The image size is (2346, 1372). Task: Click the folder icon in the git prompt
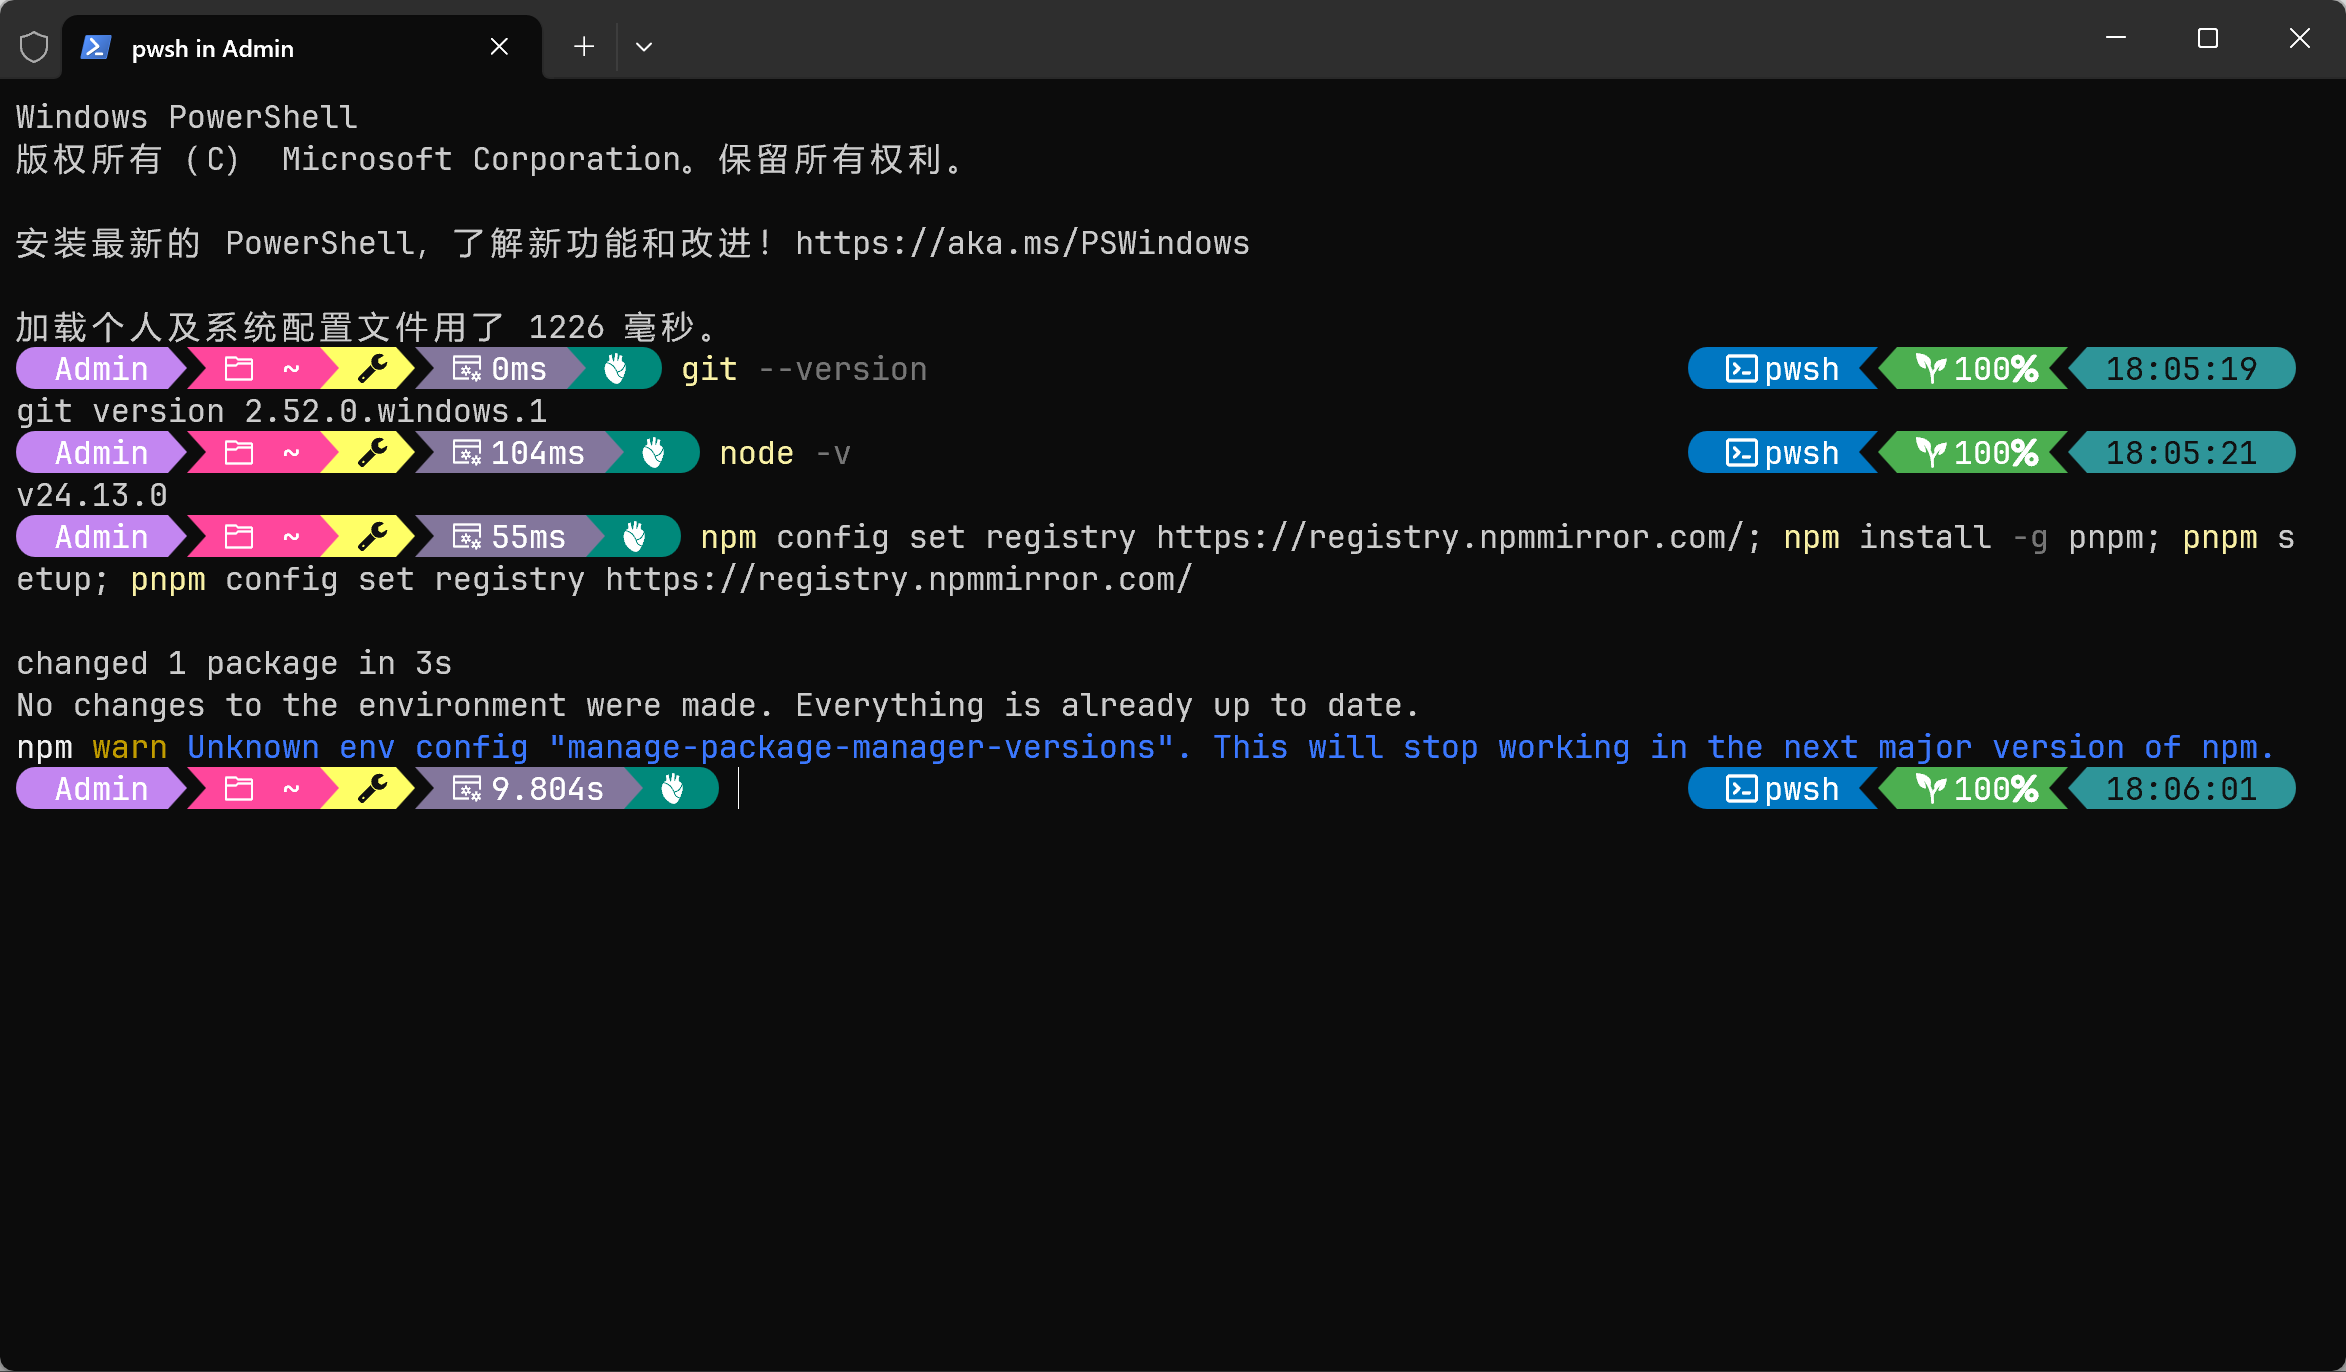tap(239, 369)
